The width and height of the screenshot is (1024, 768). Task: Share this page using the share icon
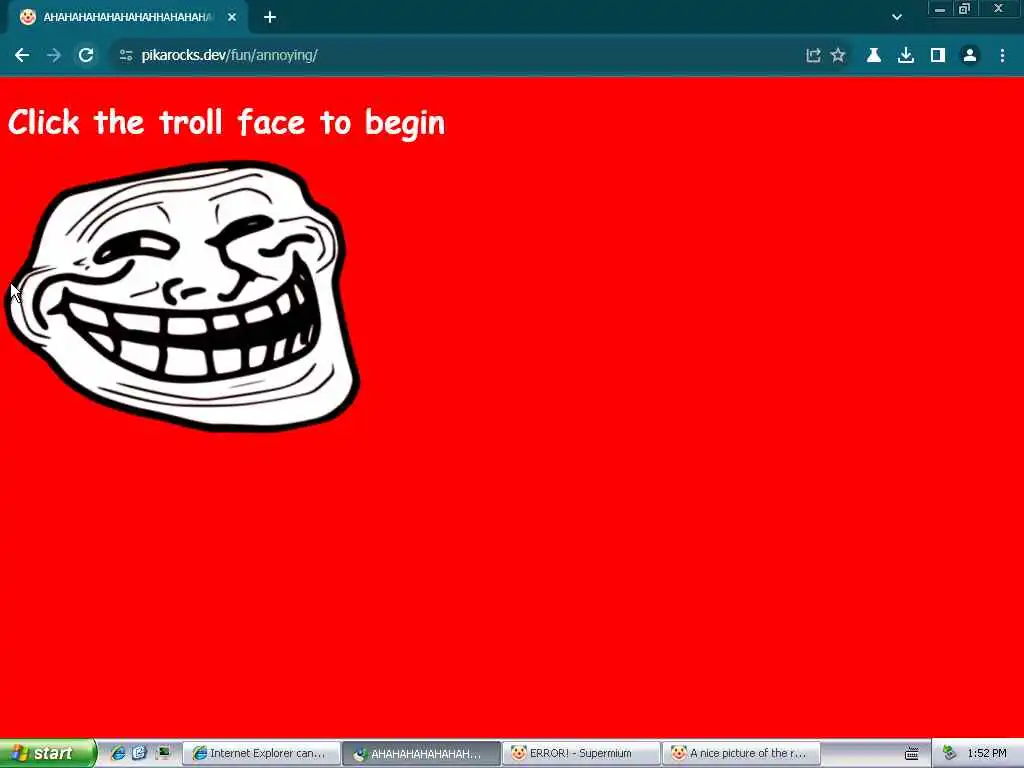[813, 56]
